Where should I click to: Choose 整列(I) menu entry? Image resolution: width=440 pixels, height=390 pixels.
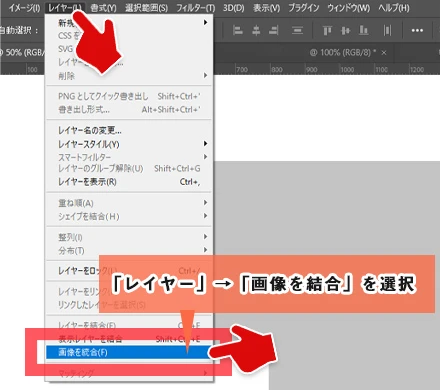coord(129,237)
